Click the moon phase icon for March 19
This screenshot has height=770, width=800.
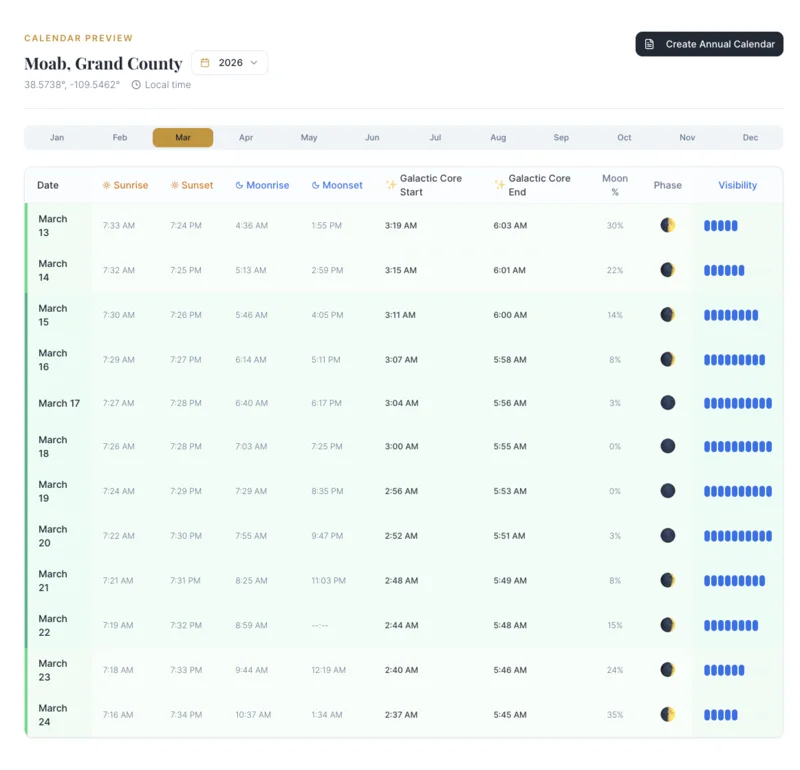[667, 491]
